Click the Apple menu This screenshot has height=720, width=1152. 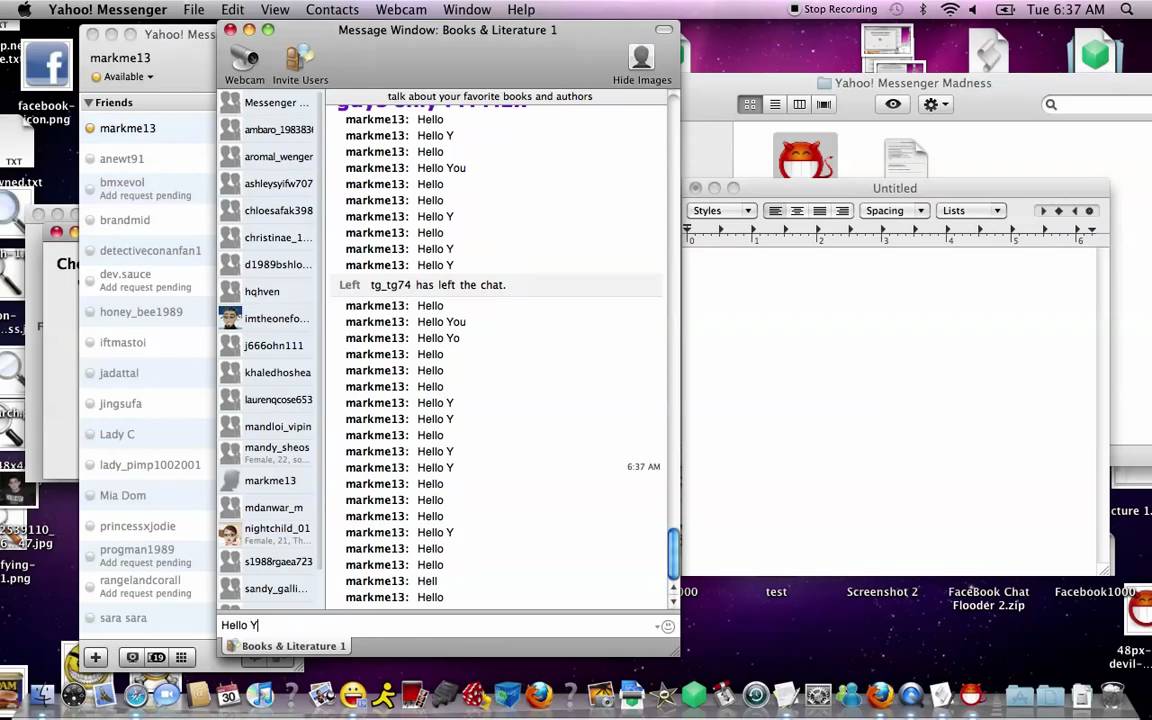pyautogui.click(x=24, y=10)
